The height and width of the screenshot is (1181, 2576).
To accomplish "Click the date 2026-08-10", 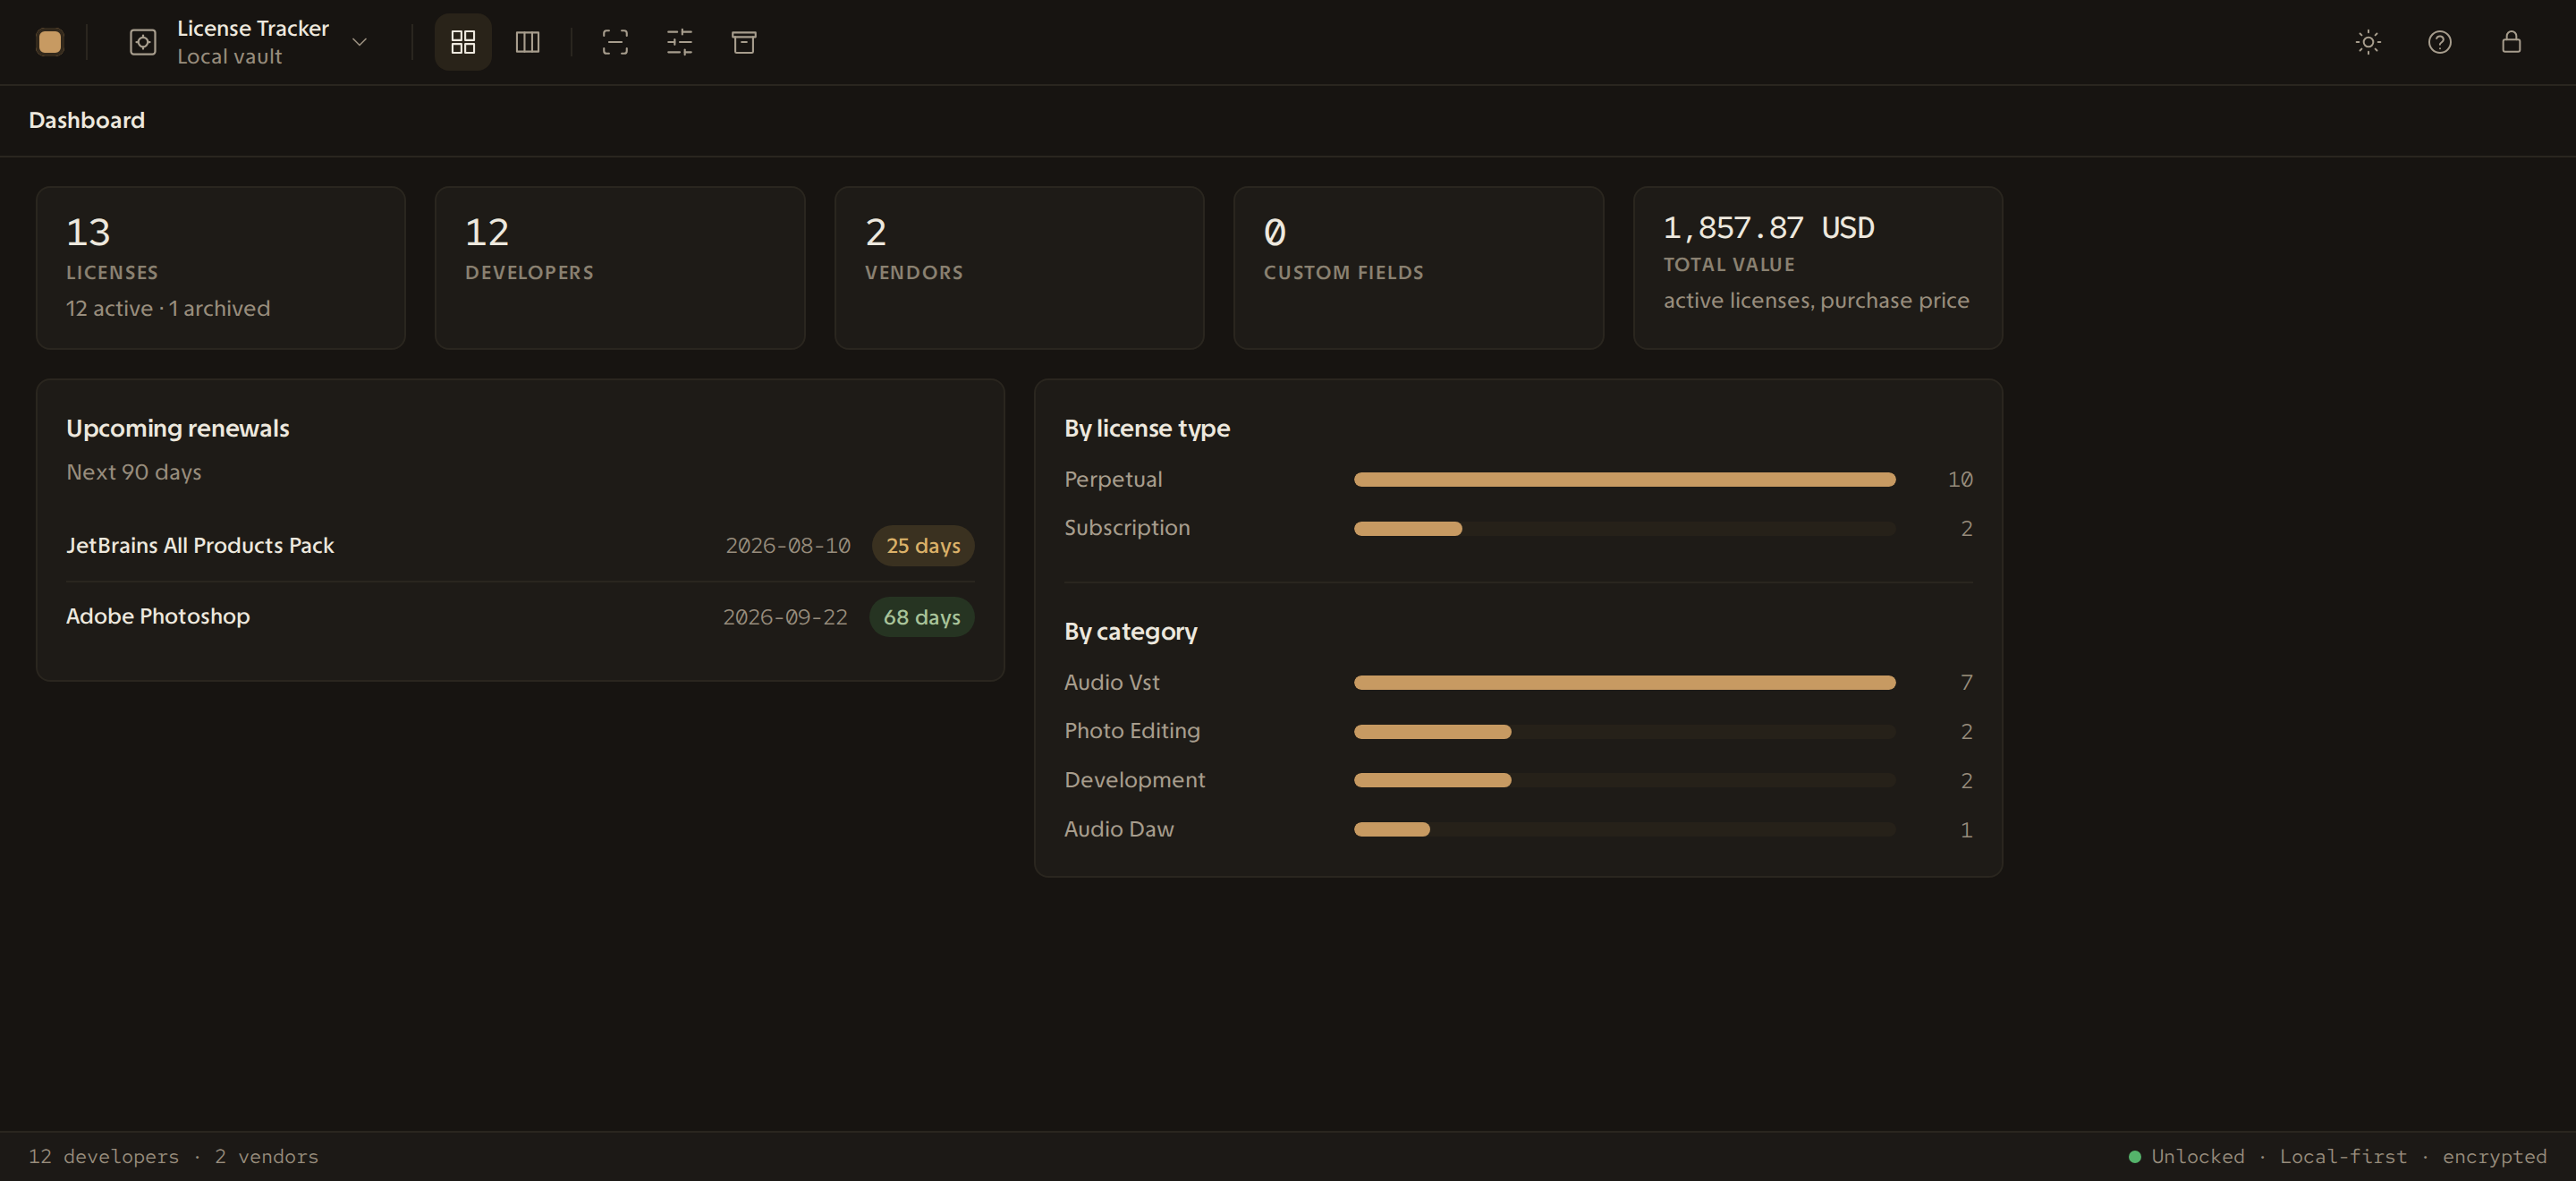I will coord(788,546).
